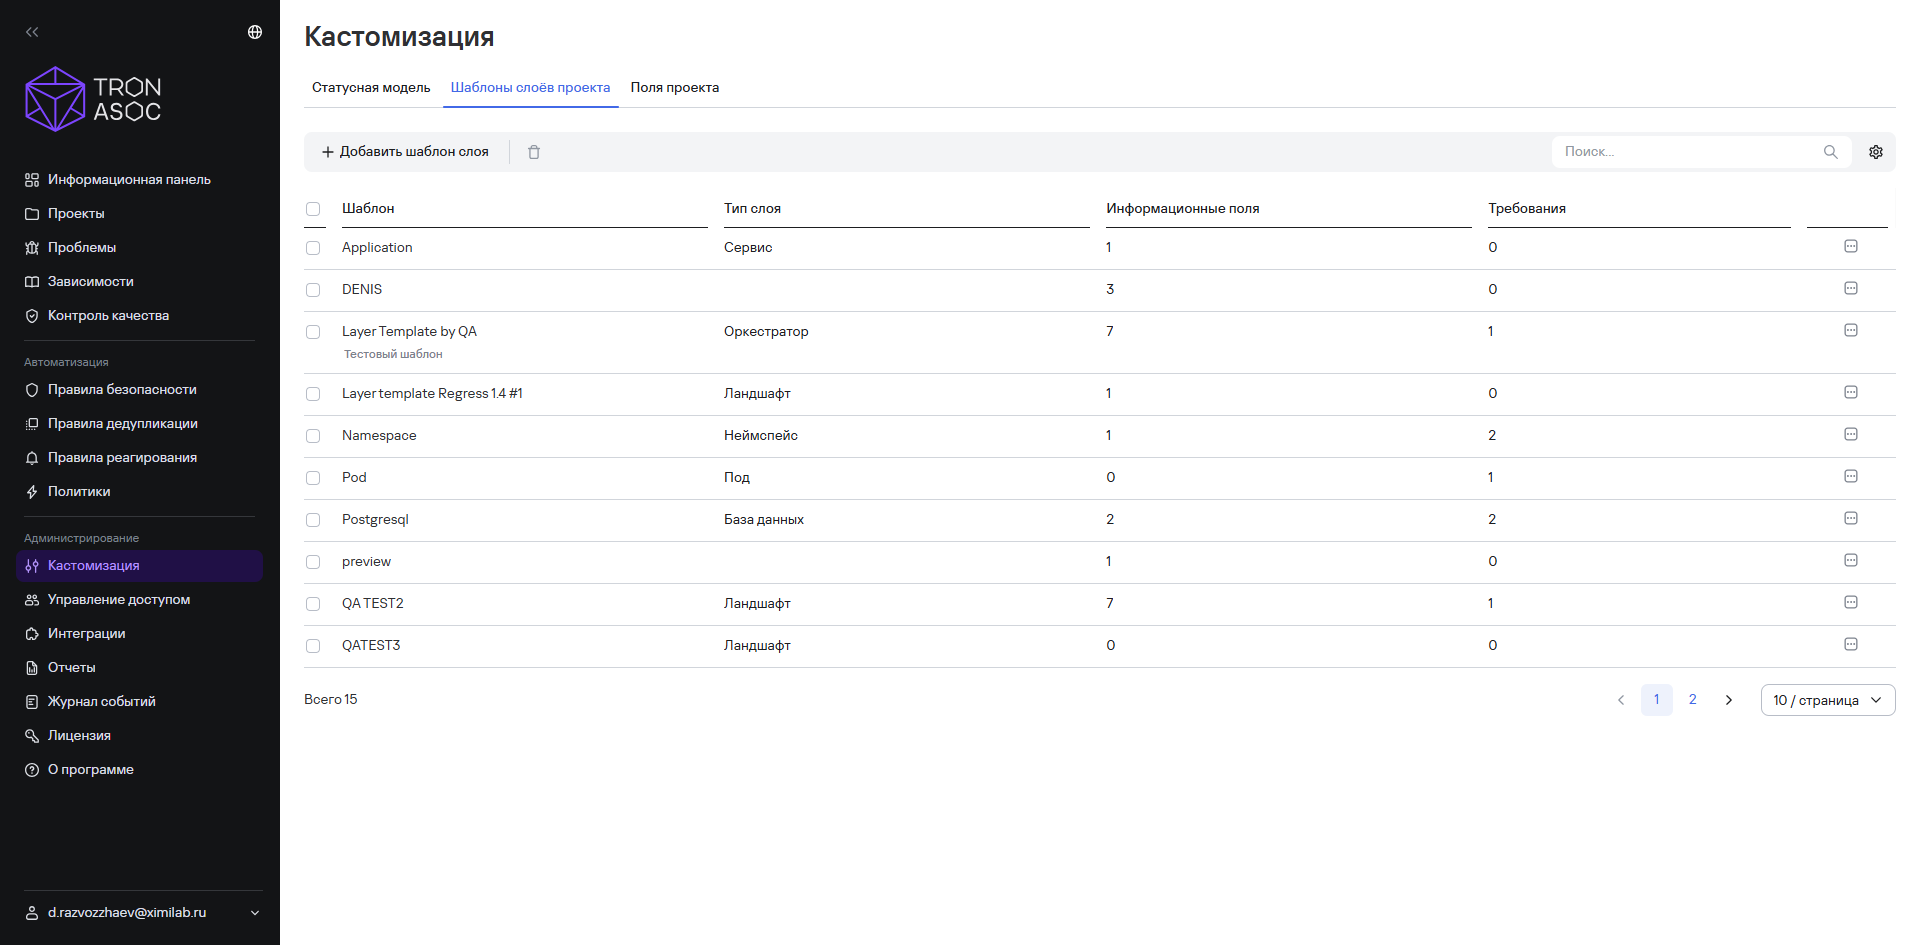Viewport: 1920px width, 945px height.
Task: Open actions menu for QATEST3 row
Action: 1851,644
